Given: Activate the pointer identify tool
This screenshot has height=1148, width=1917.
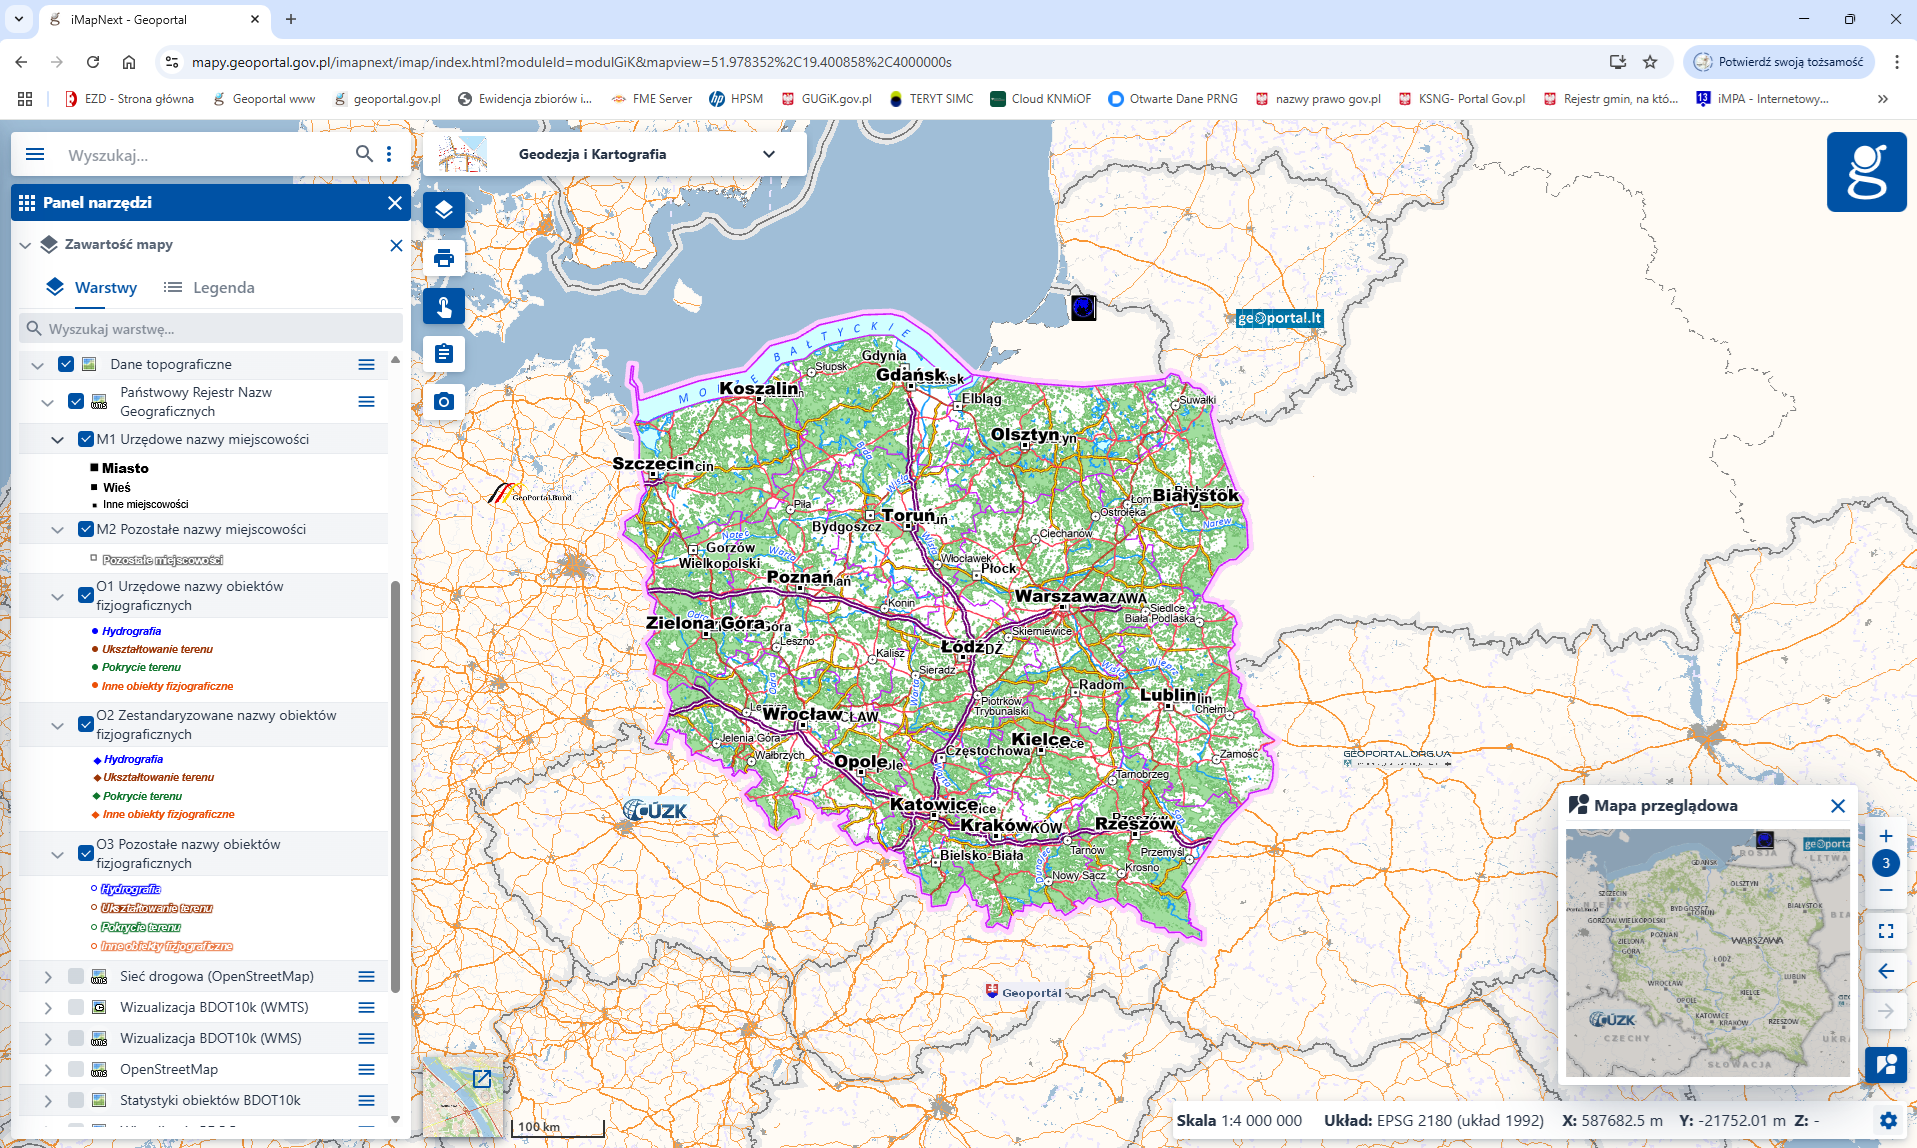Looking at the screenshot, I should click(444, 306).
